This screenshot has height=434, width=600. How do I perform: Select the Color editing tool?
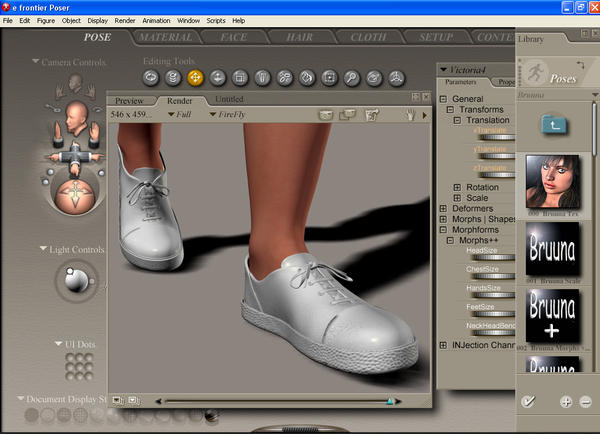tap(307, 78)
